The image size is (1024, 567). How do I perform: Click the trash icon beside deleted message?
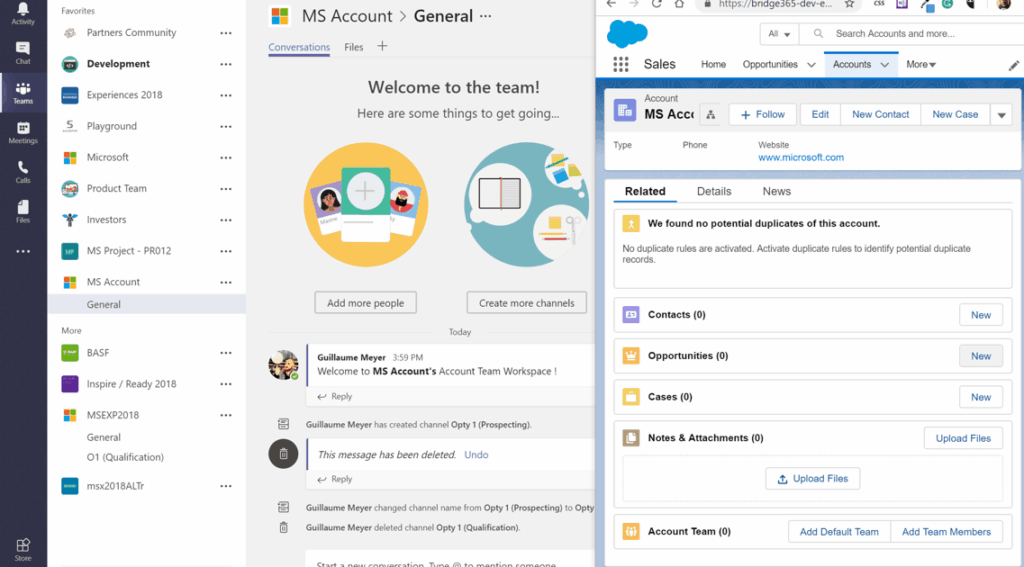pos(283,454)
